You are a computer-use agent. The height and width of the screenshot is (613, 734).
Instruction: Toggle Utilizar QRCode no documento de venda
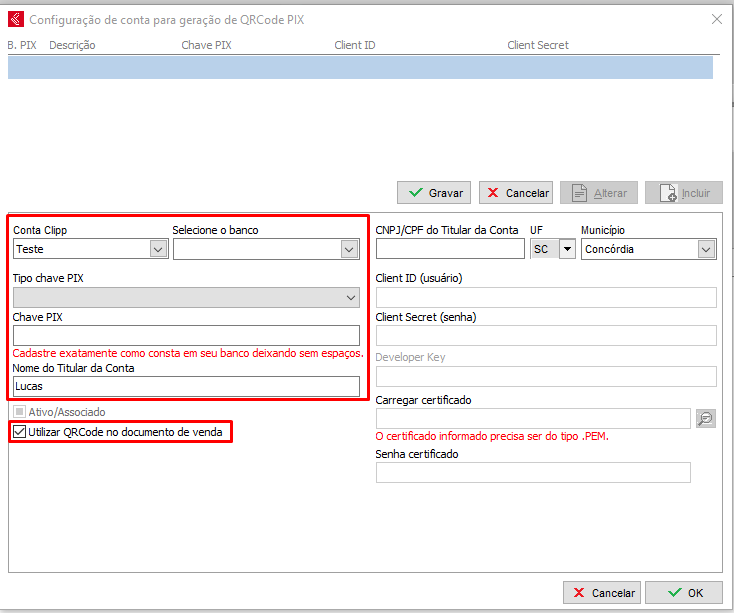(x=19, y=432)
